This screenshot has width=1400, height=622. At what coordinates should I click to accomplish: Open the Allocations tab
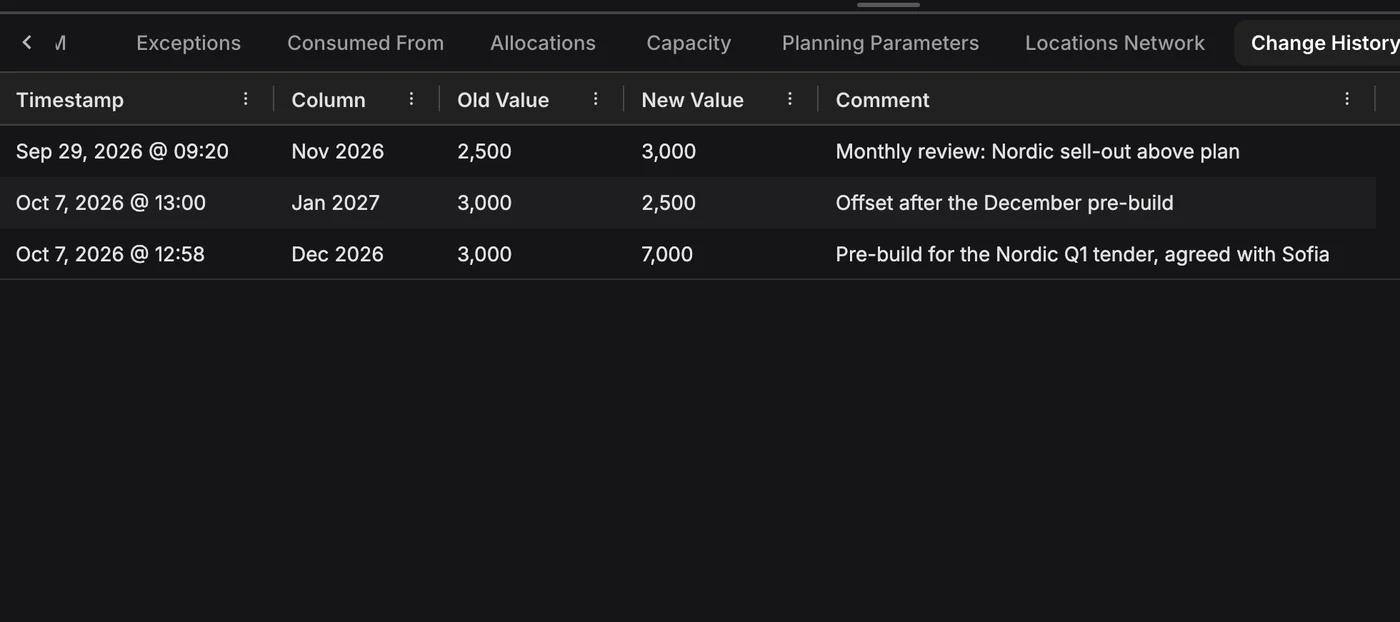coord(543,43)
